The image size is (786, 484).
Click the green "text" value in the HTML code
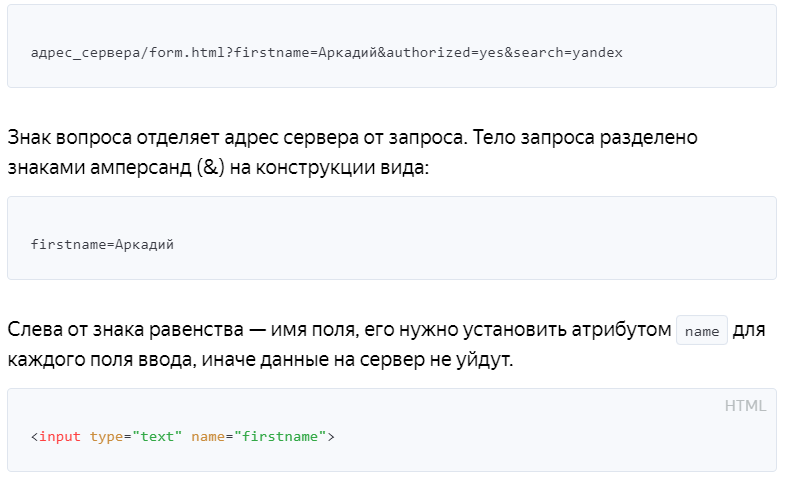click(x=157, y=436)
